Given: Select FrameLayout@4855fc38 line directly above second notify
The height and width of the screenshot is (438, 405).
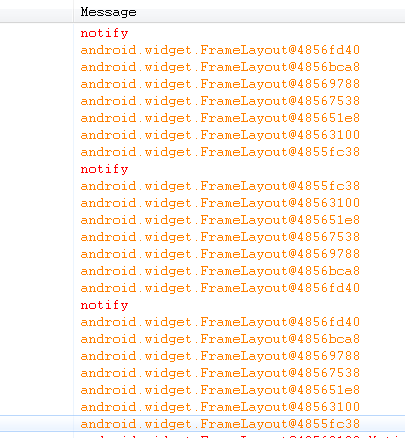Looking at the screenshot, I should coord(220,152).
